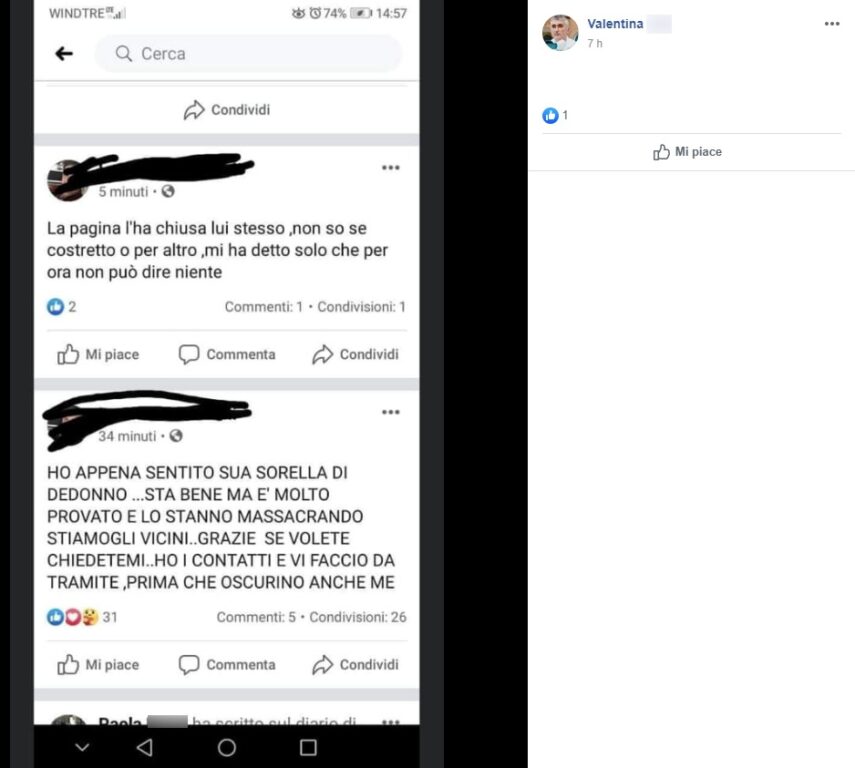Toggle Mi piace on Valentina's post
855x768 pixels.
[688, 152]
